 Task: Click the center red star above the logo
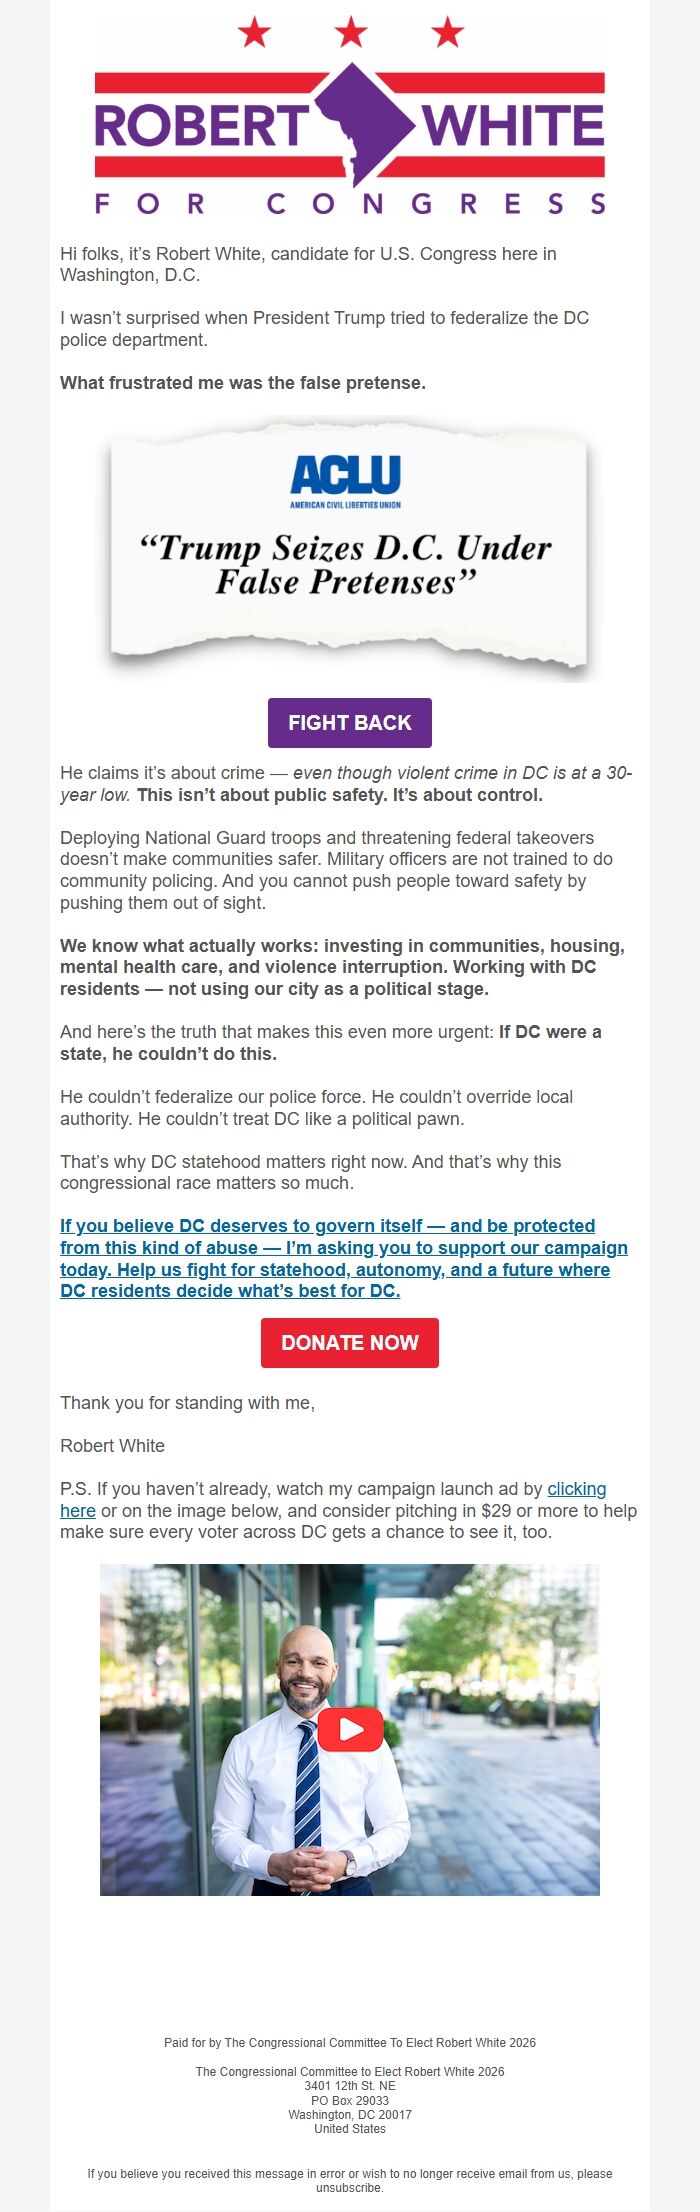click(x=349, y=32)
